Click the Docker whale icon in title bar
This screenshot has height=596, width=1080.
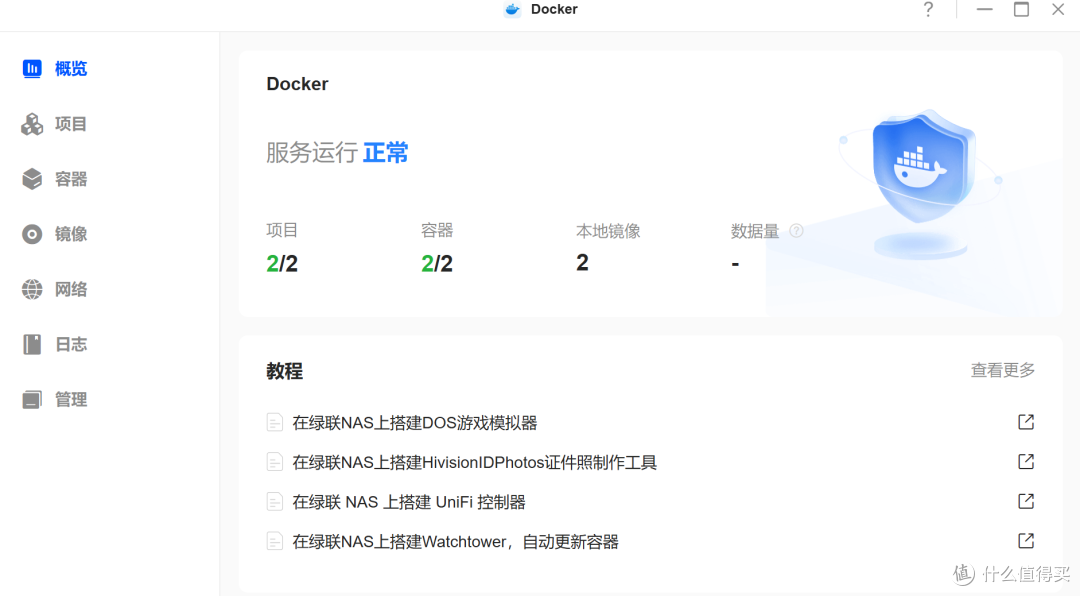[x=512, y=10]
